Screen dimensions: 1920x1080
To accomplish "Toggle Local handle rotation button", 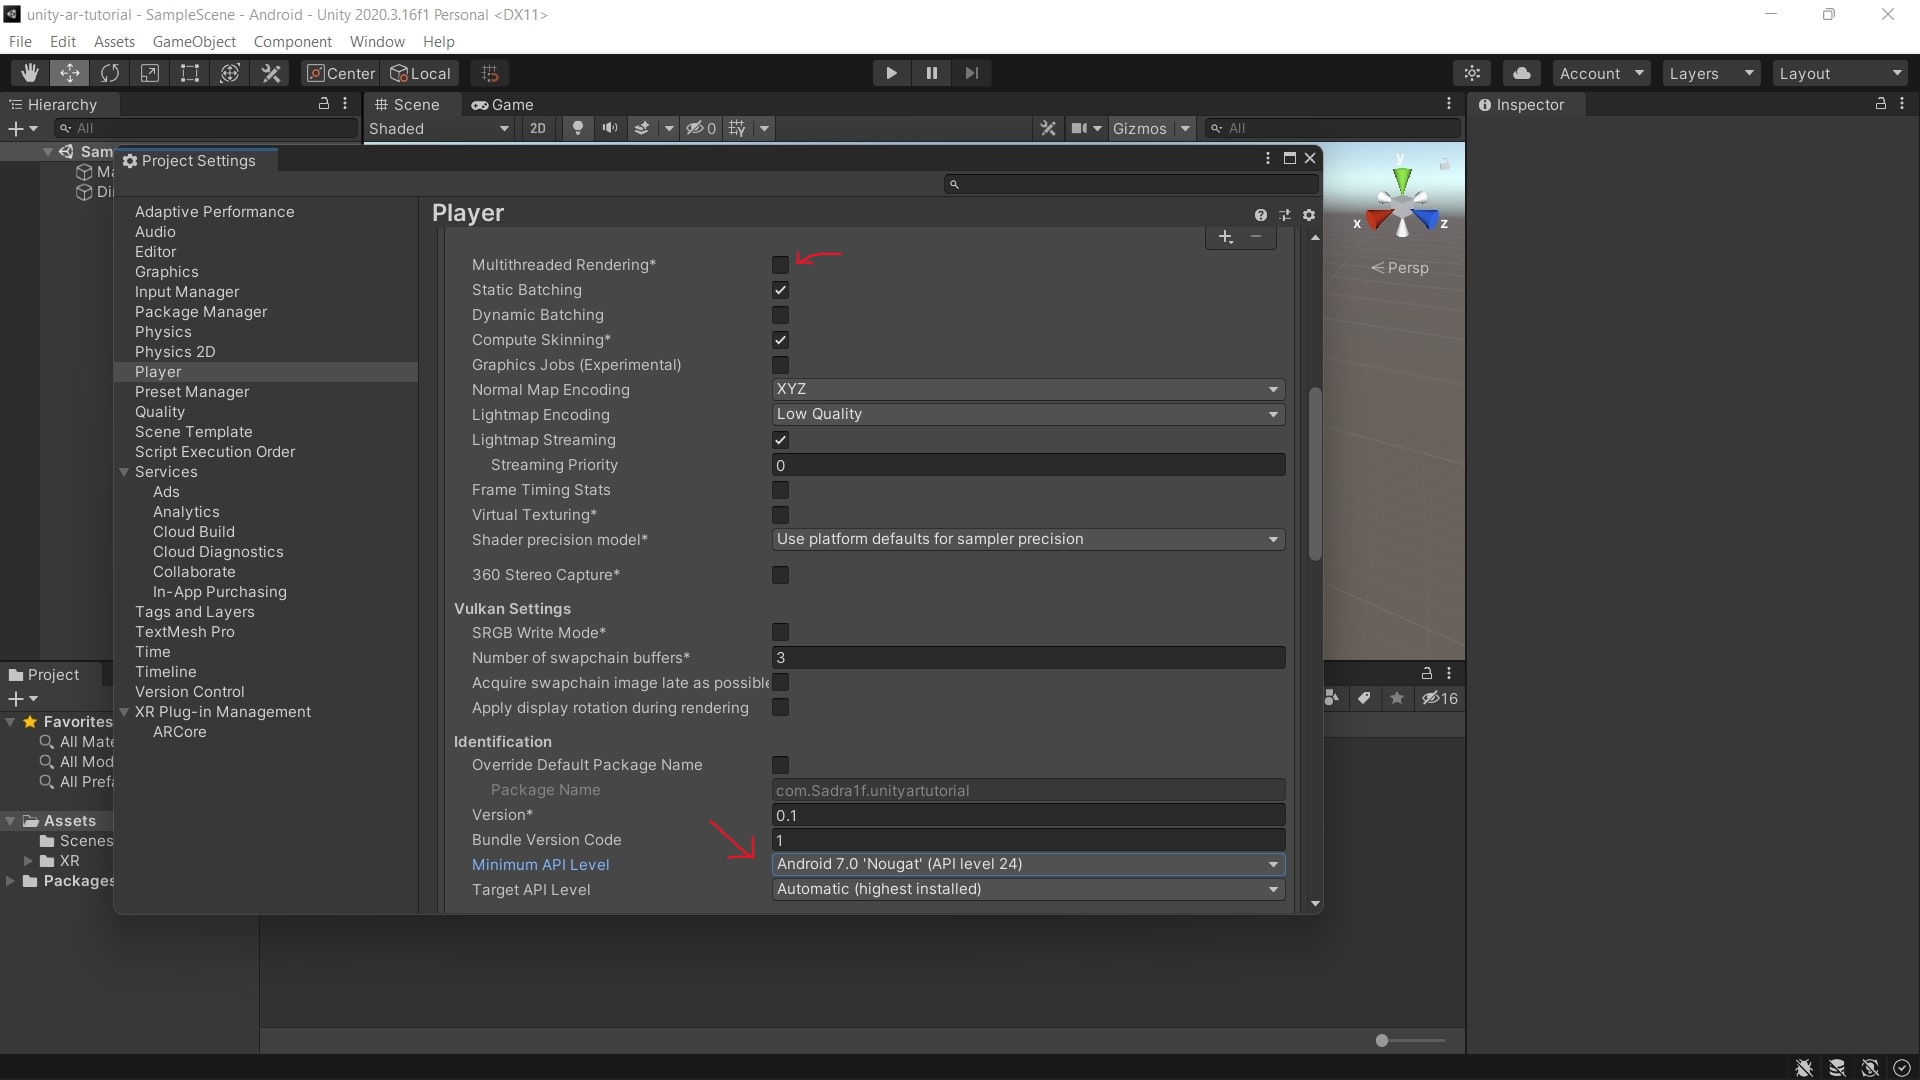I will pyautogui.click(x=421, y=73).
